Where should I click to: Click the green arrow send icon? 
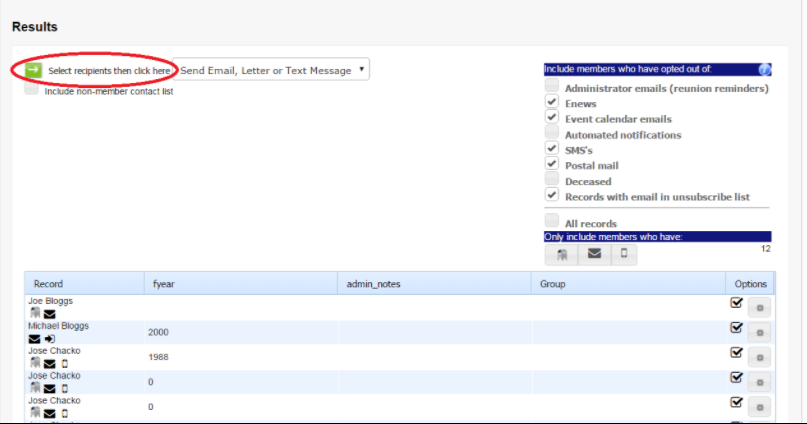pos(34,70)
